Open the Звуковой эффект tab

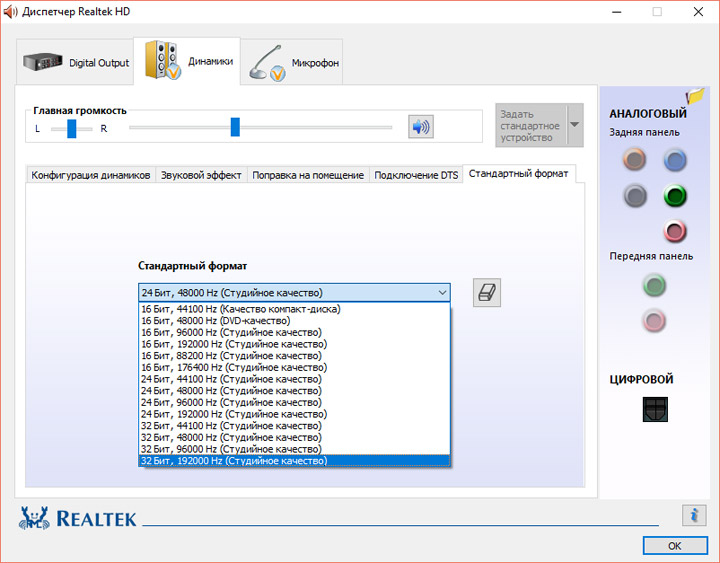pos(201,175)
